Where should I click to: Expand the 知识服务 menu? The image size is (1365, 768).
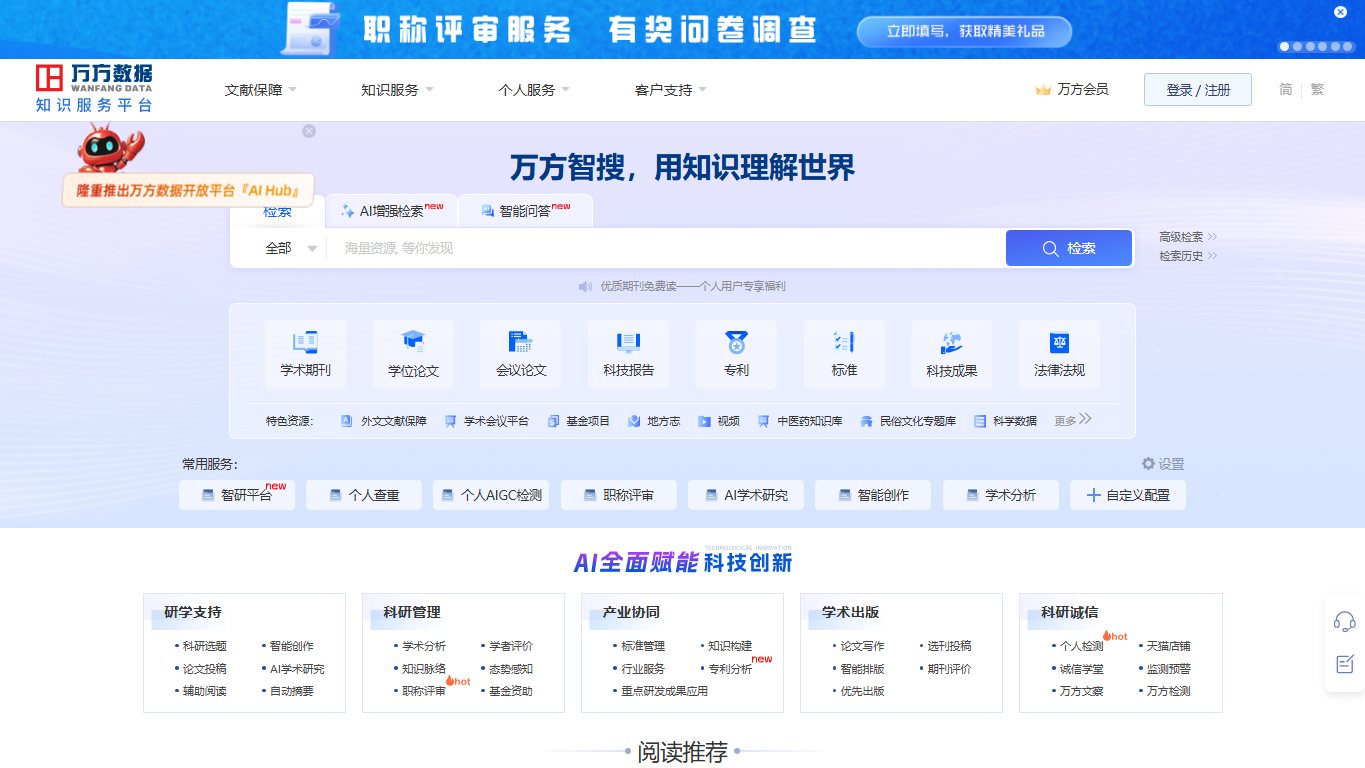pos(397,90)
